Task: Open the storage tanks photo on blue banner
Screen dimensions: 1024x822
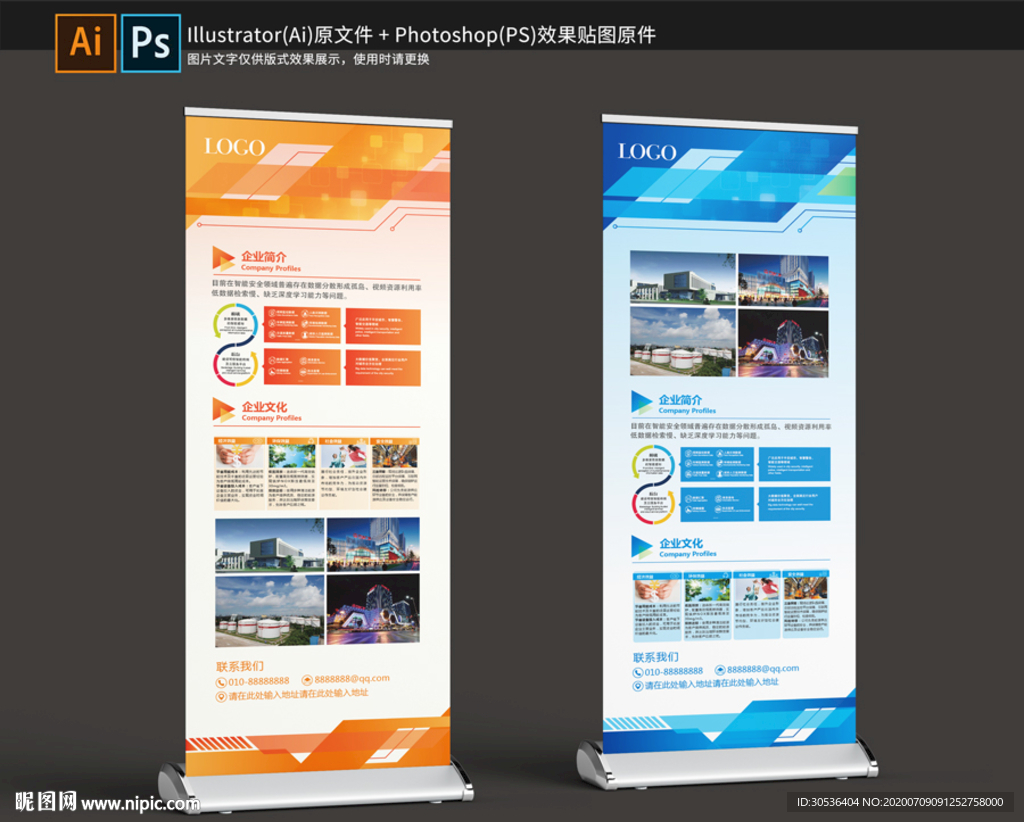Action: point(682,341)
